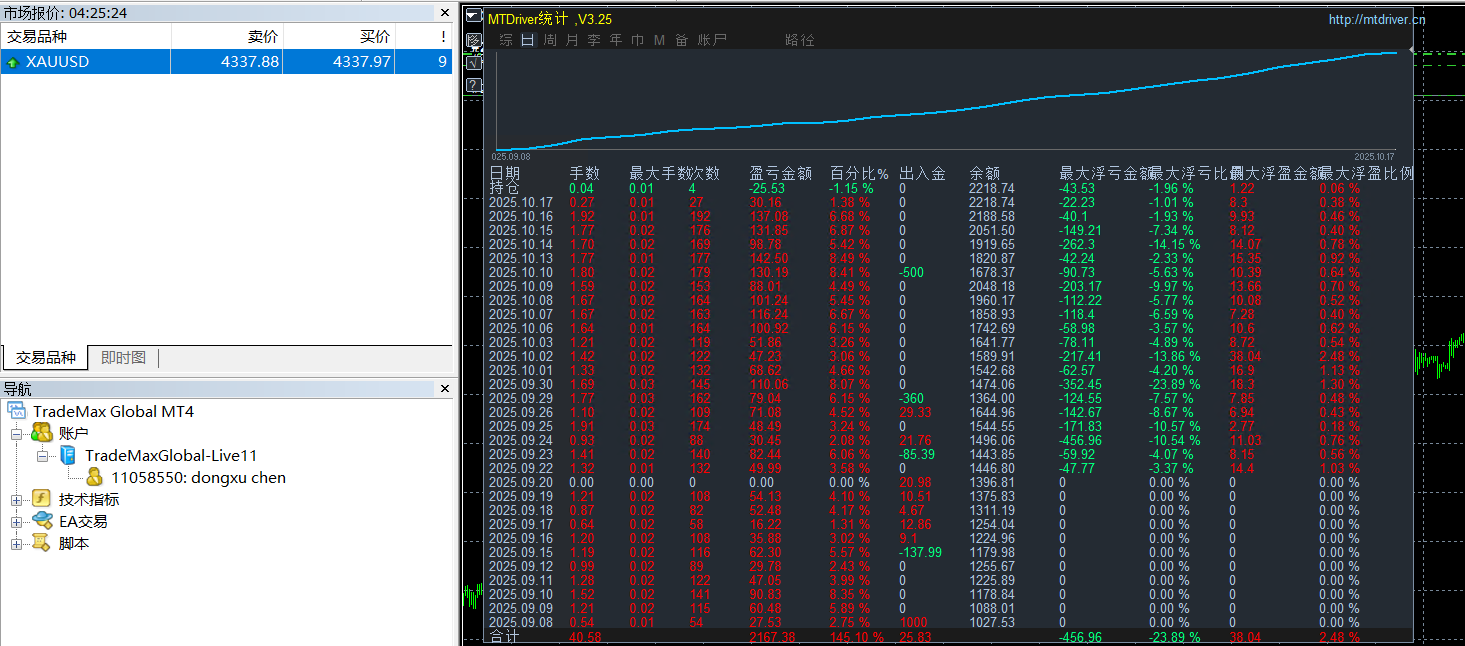Click the 日期 column header in MTDriver
The width and height of the screenshot is (1465, 646).
click(504, 173)
